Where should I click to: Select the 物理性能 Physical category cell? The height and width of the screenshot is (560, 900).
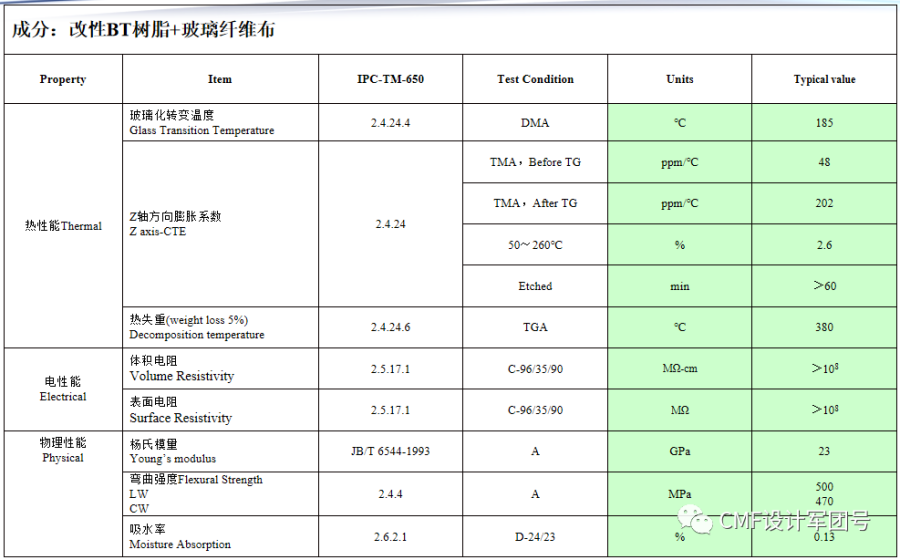(x=63, y=450)
